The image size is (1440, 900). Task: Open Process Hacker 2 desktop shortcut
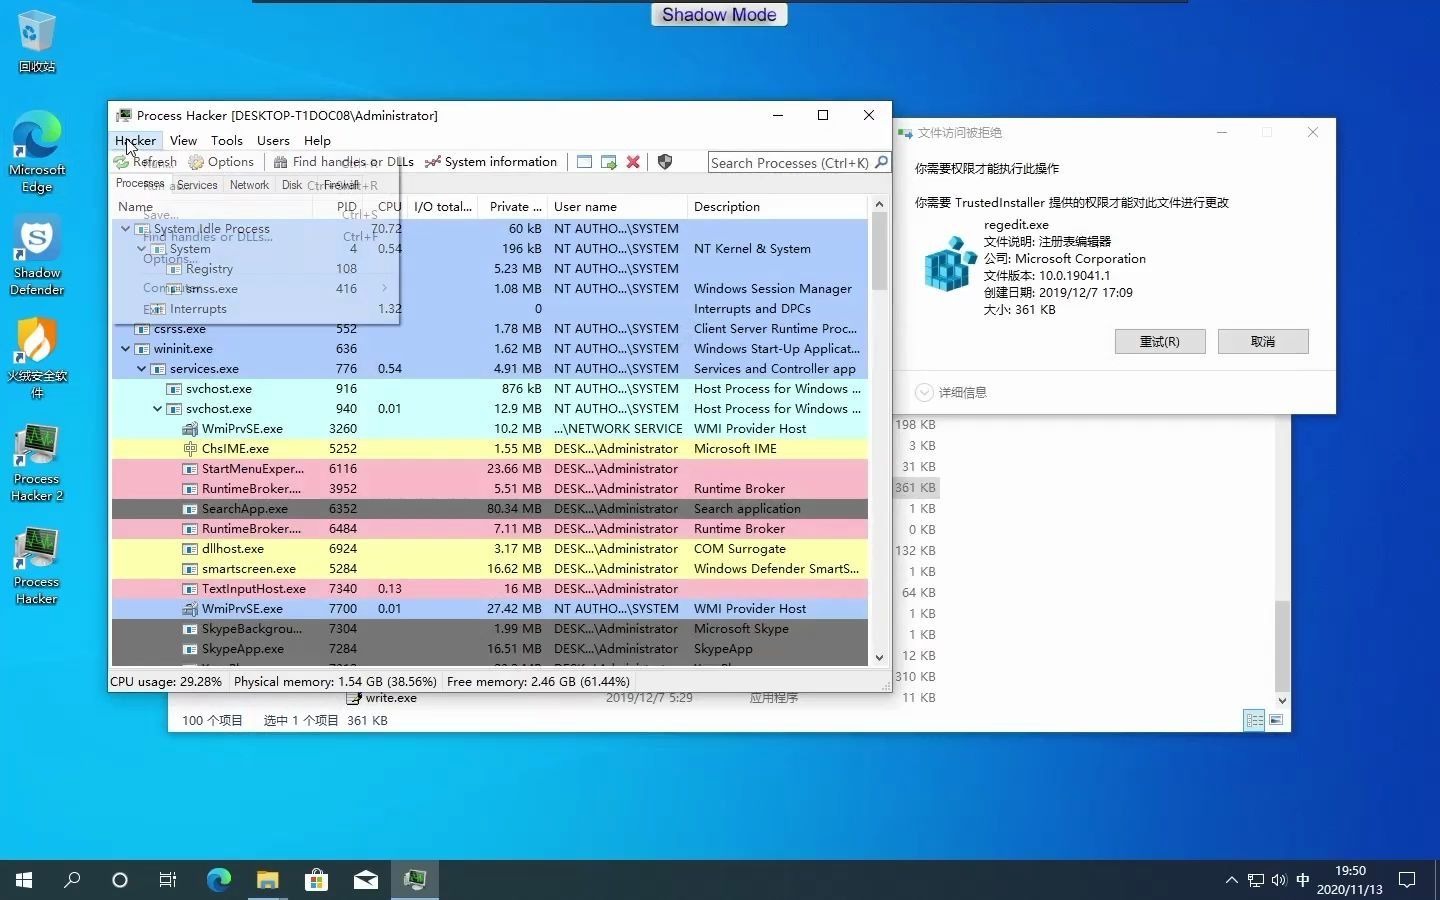coord(37,463)
